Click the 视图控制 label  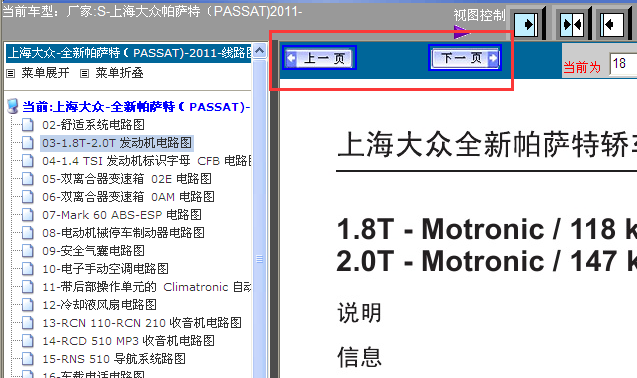479,15
